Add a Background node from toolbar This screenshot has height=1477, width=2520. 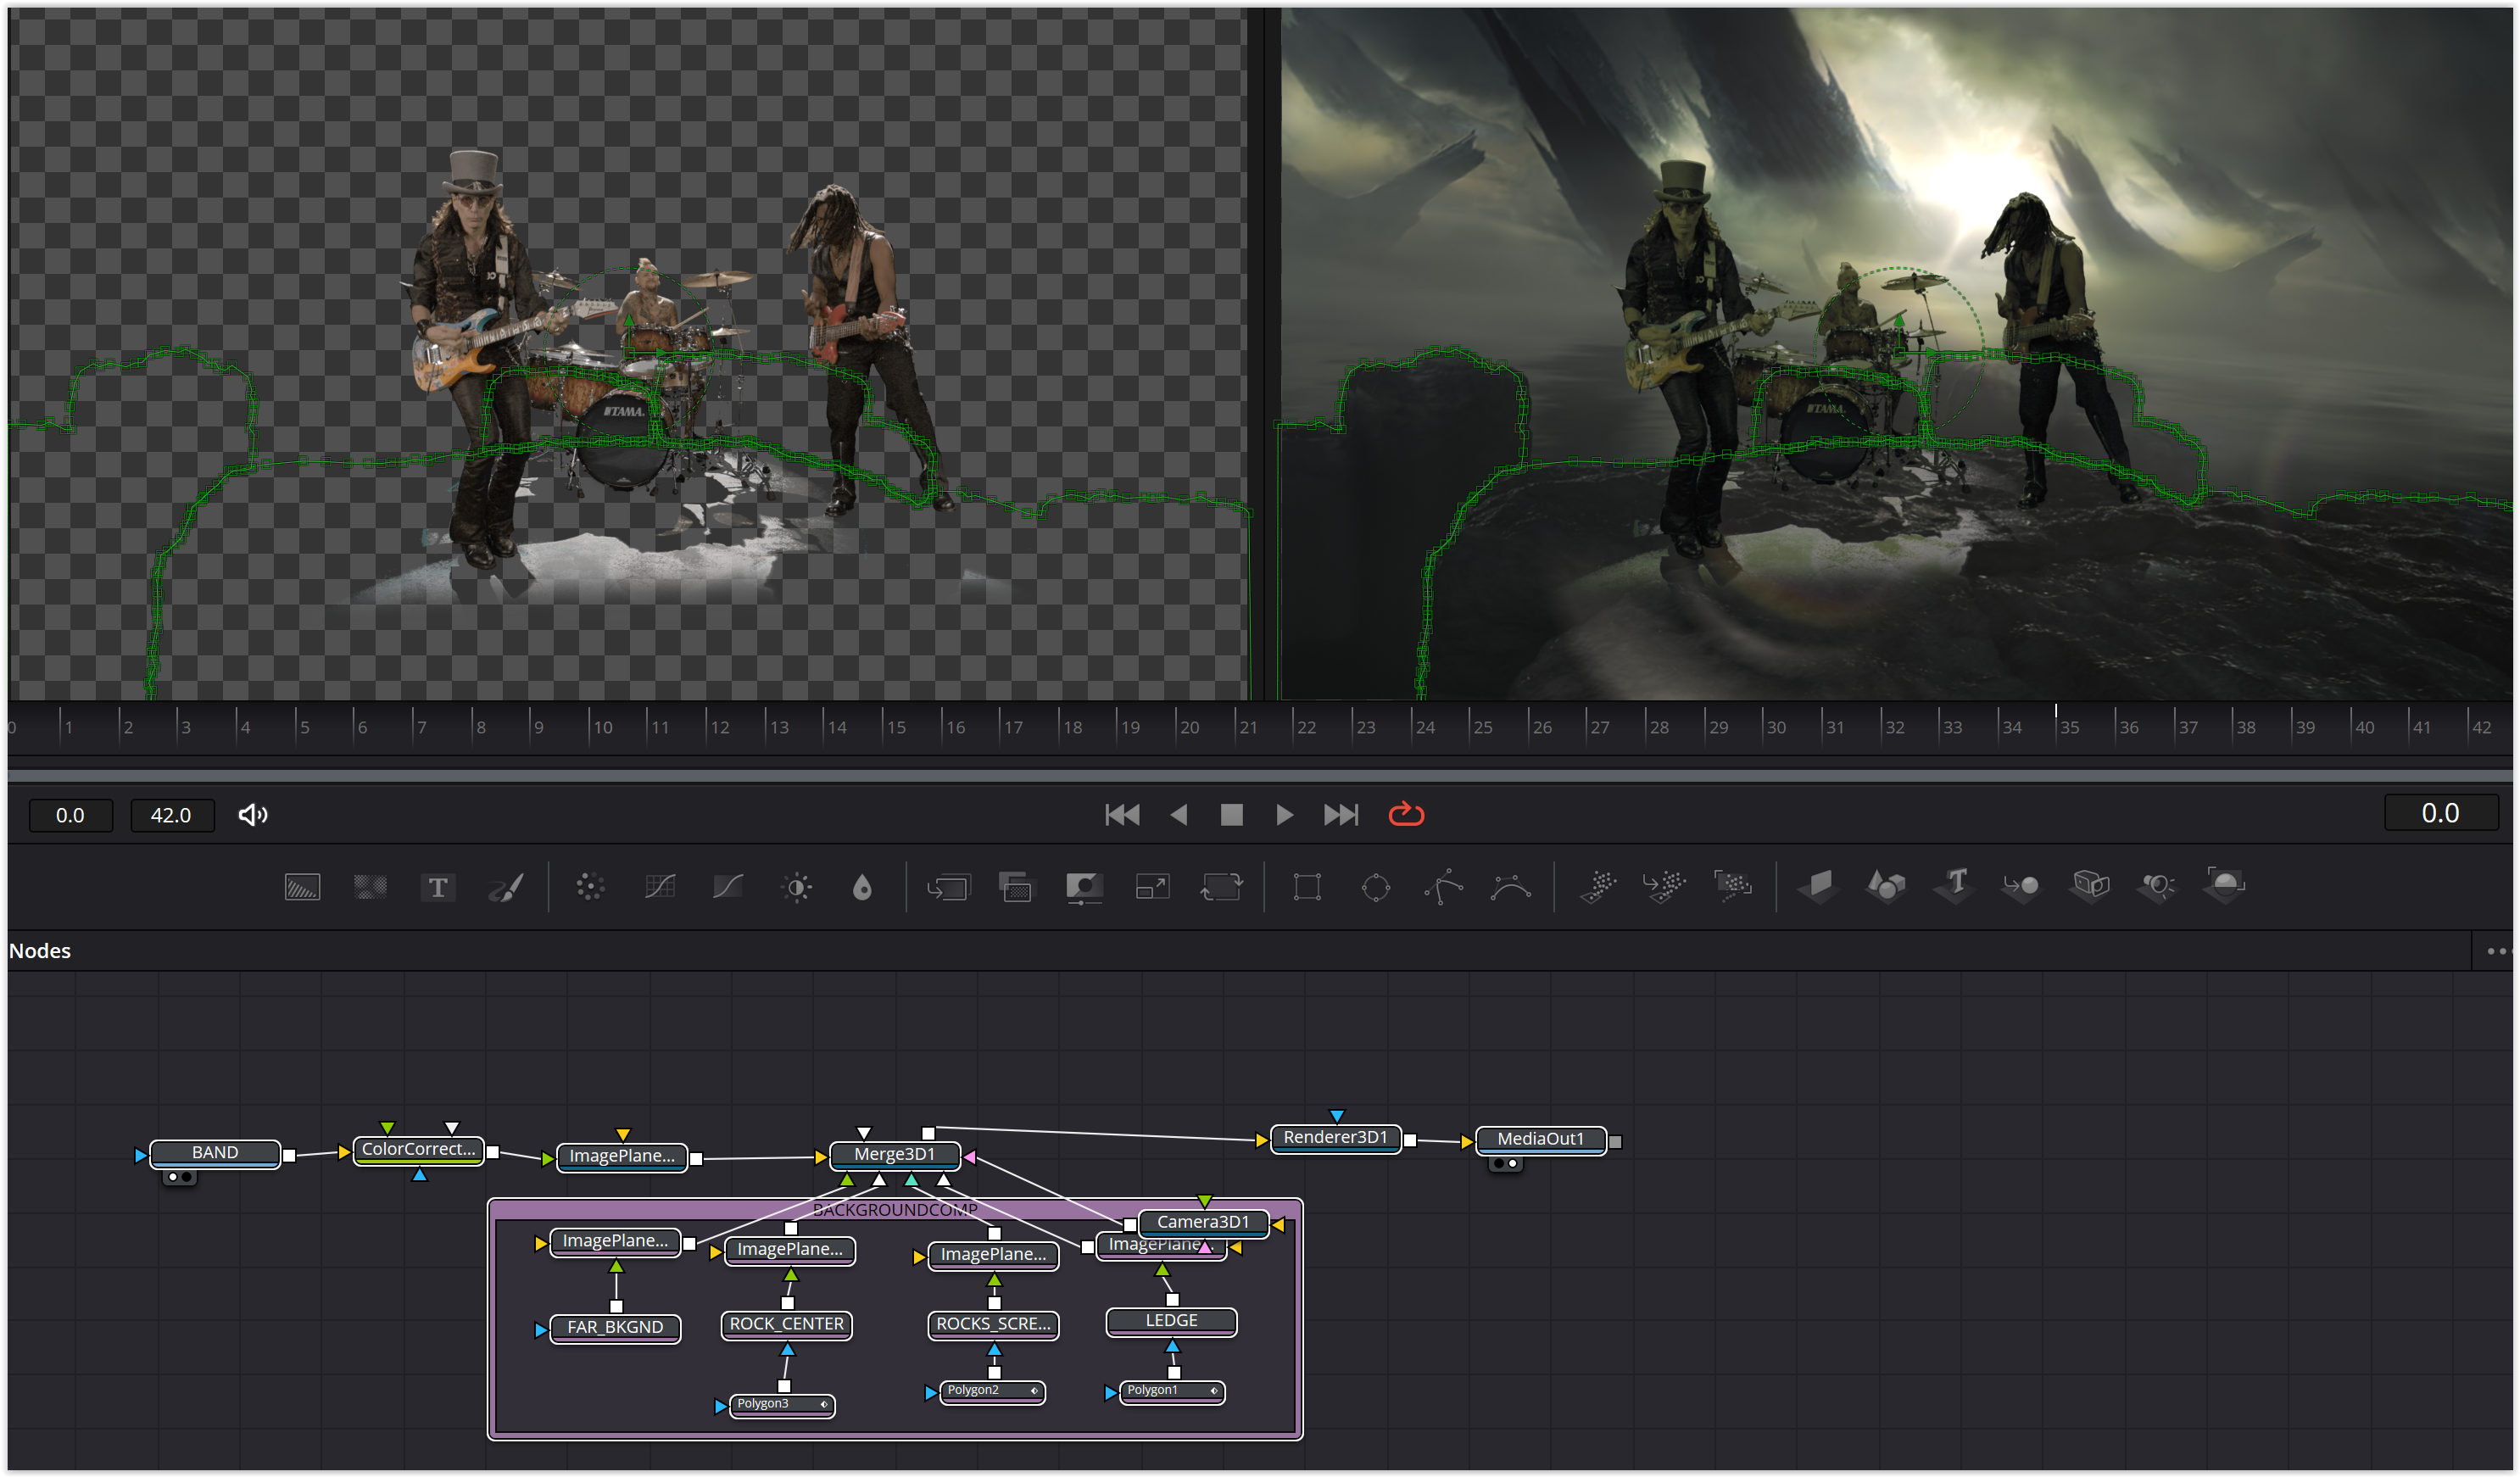point(302,887)
